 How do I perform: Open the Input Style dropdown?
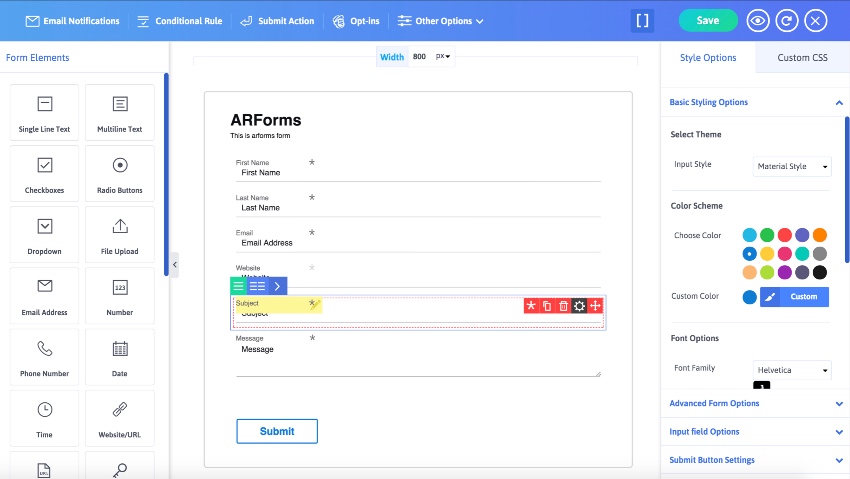[792, 166]
